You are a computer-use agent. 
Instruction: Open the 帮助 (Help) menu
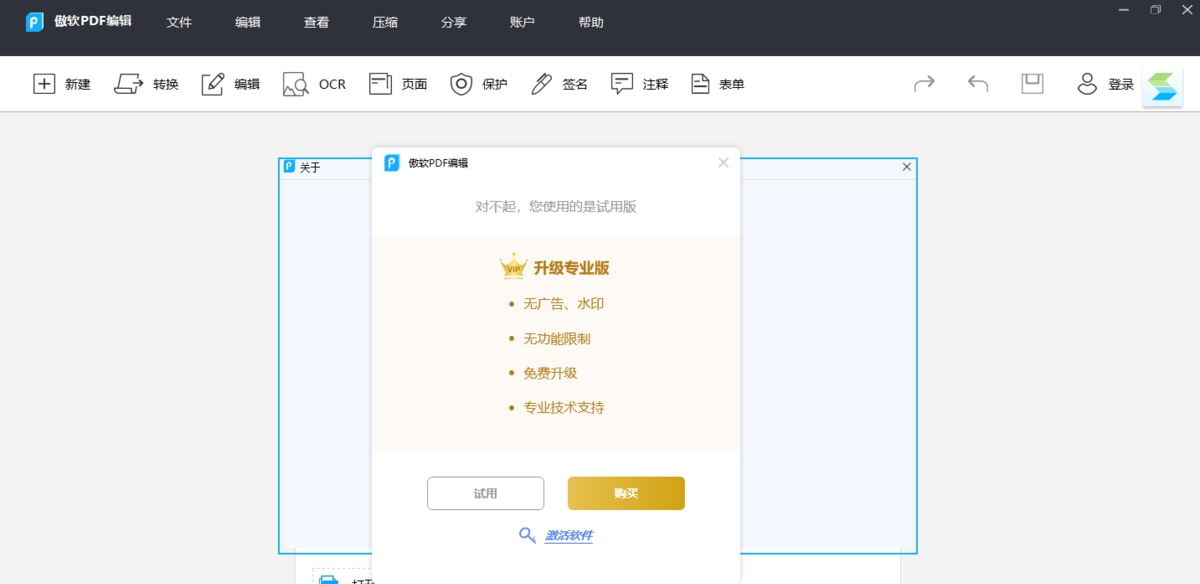[x=591, y=22]
